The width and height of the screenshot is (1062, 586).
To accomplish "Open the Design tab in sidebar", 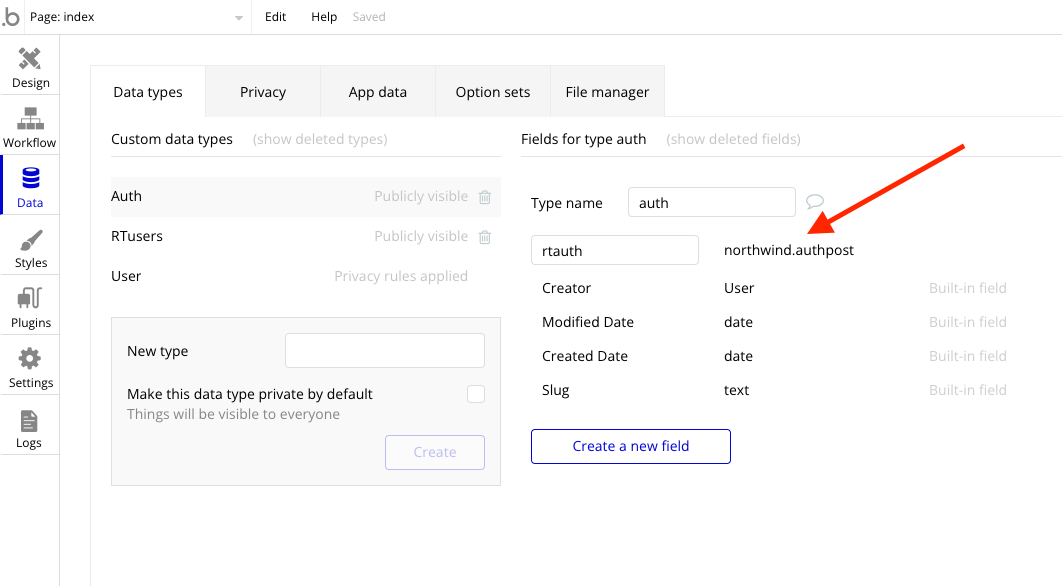I will (x=30, y=66).
